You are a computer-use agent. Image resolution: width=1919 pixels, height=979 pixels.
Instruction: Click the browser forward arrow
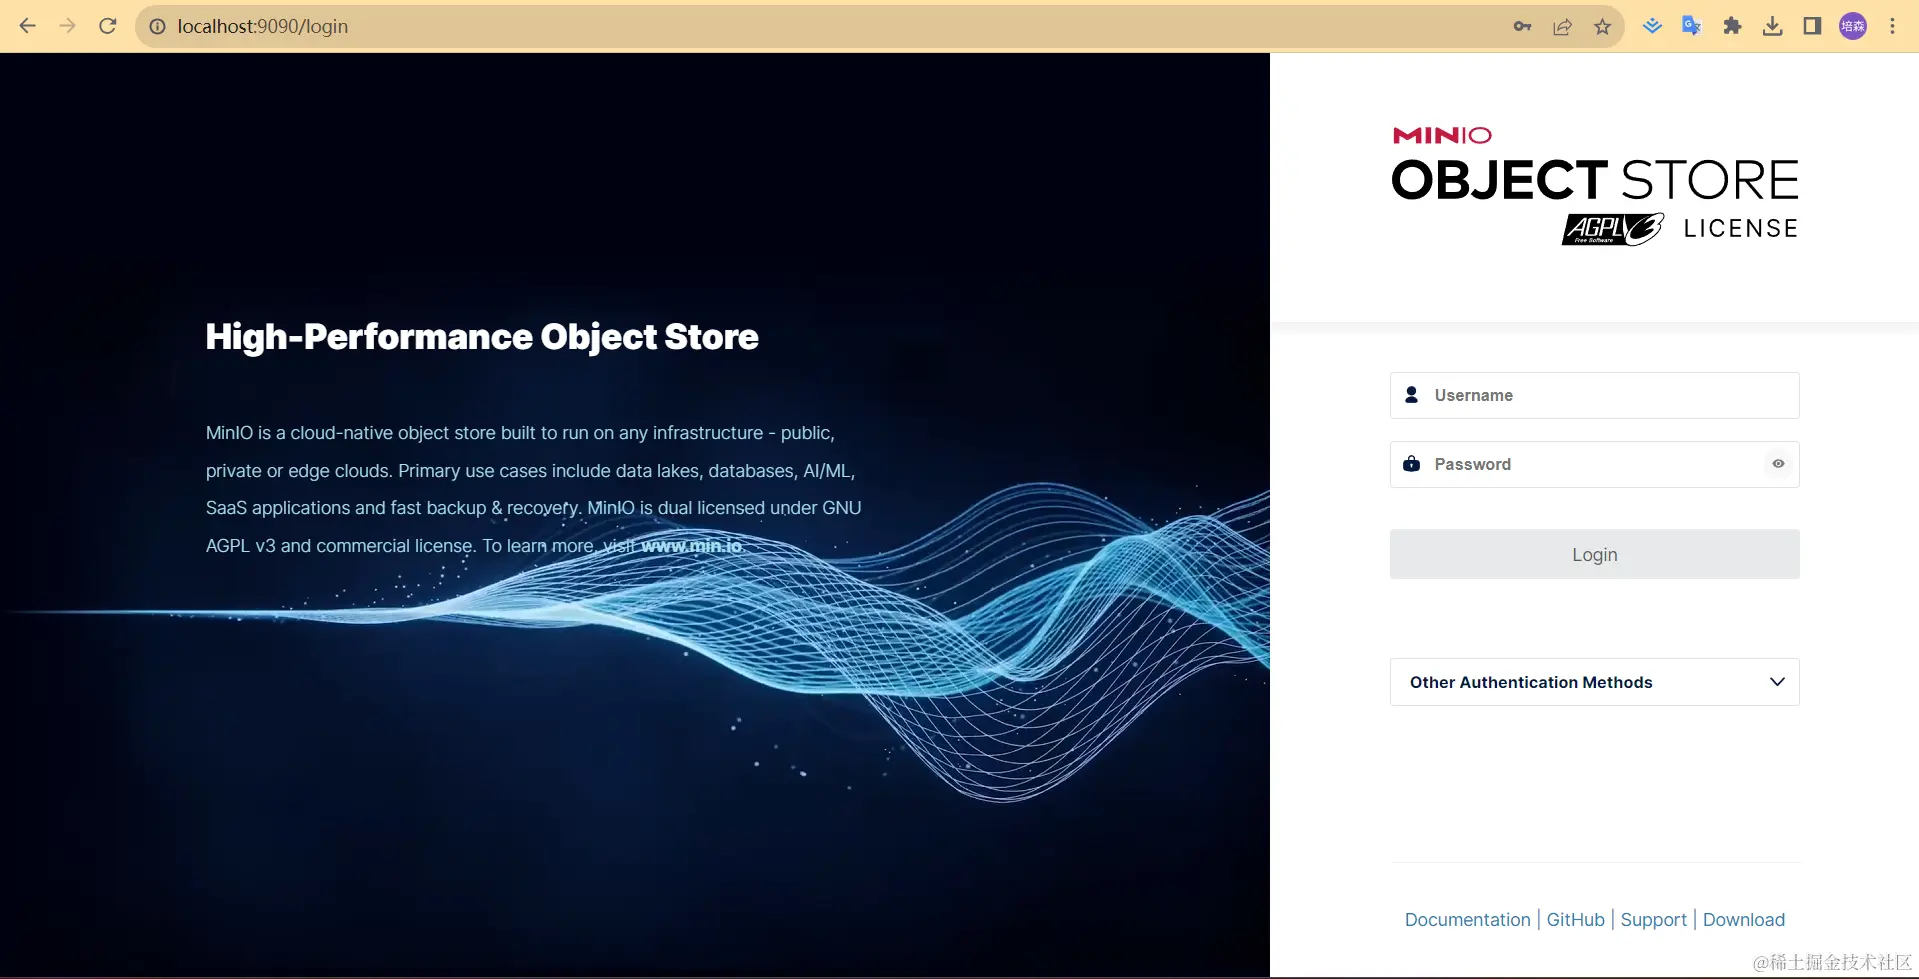(67, 26)
